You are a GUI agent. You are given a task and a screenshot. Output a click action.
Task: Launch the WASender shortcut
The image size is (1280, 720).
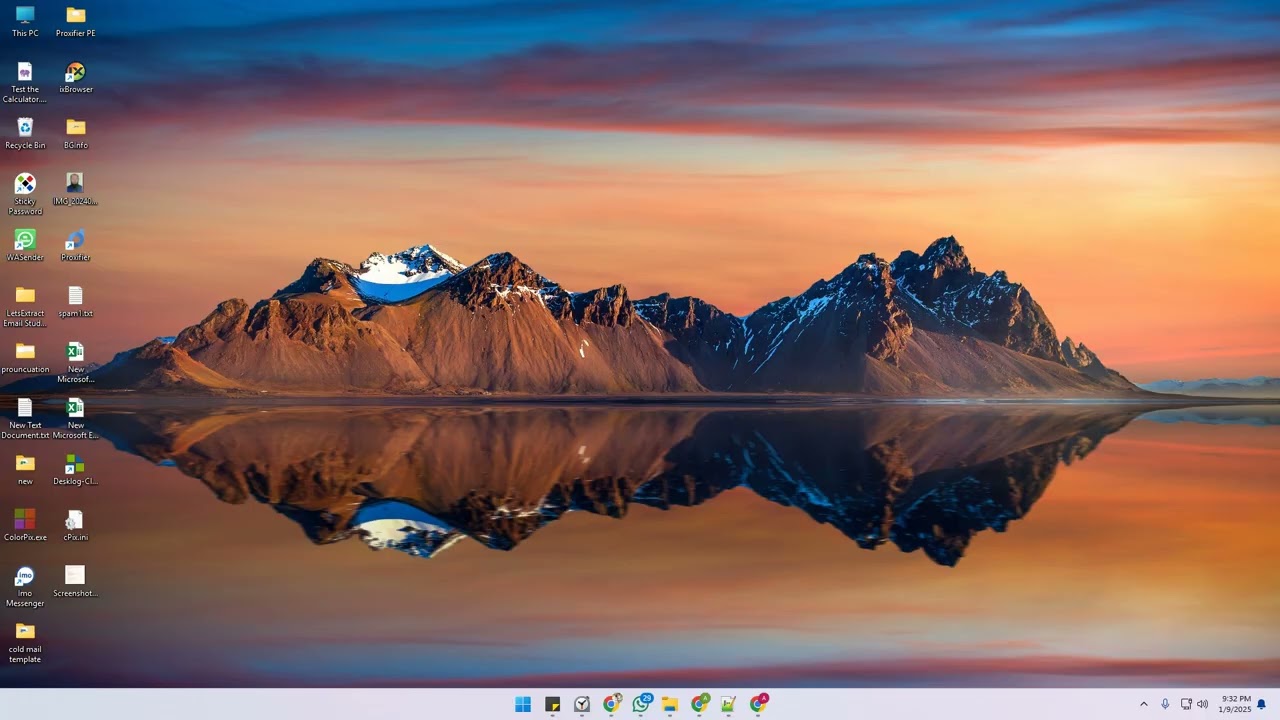click(25, 246)
